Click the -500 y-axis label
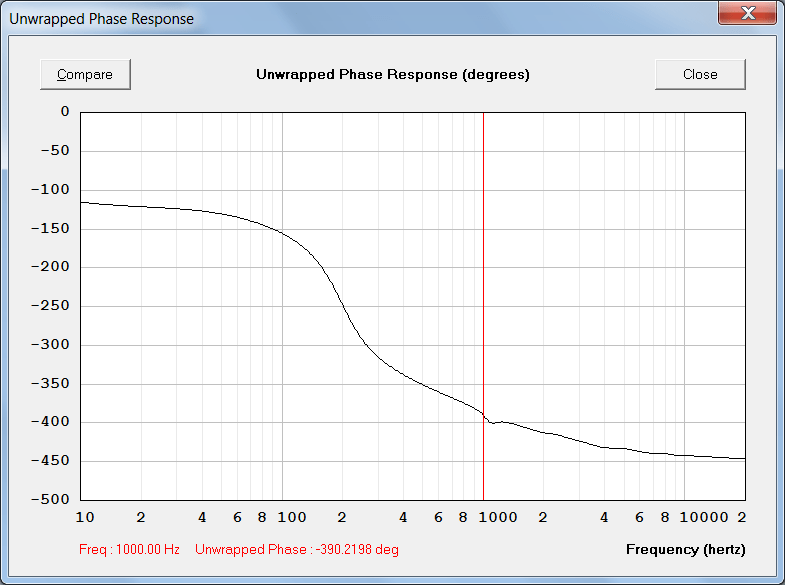 [50, 499]
